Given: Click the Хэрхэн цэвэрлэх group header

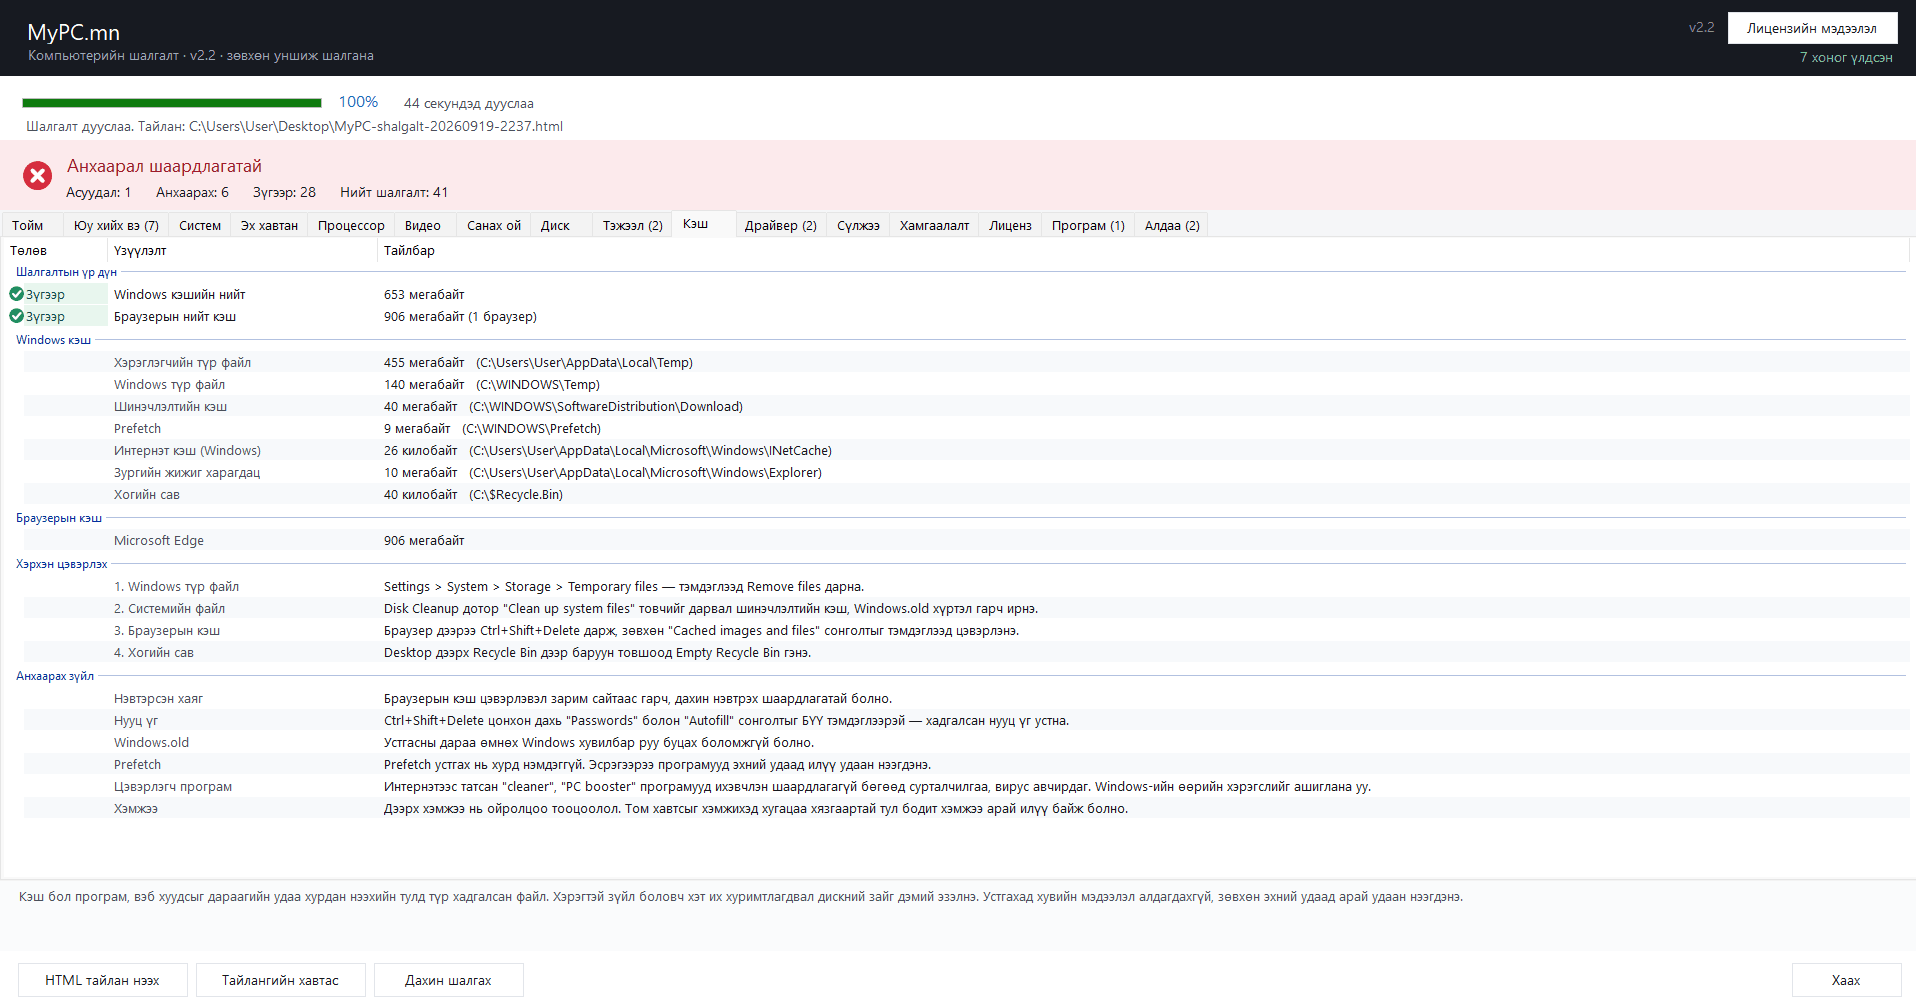Looking at the screenshot, I should 61,564.
